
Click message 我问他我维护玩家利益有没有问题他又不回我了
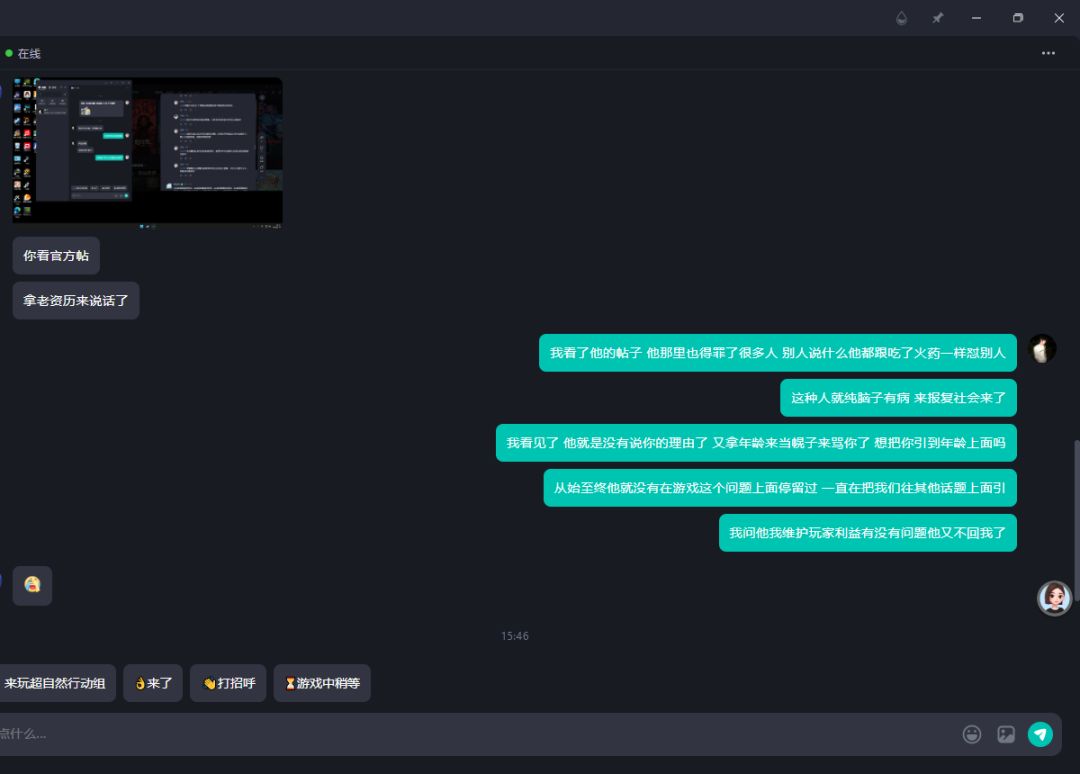868,532
